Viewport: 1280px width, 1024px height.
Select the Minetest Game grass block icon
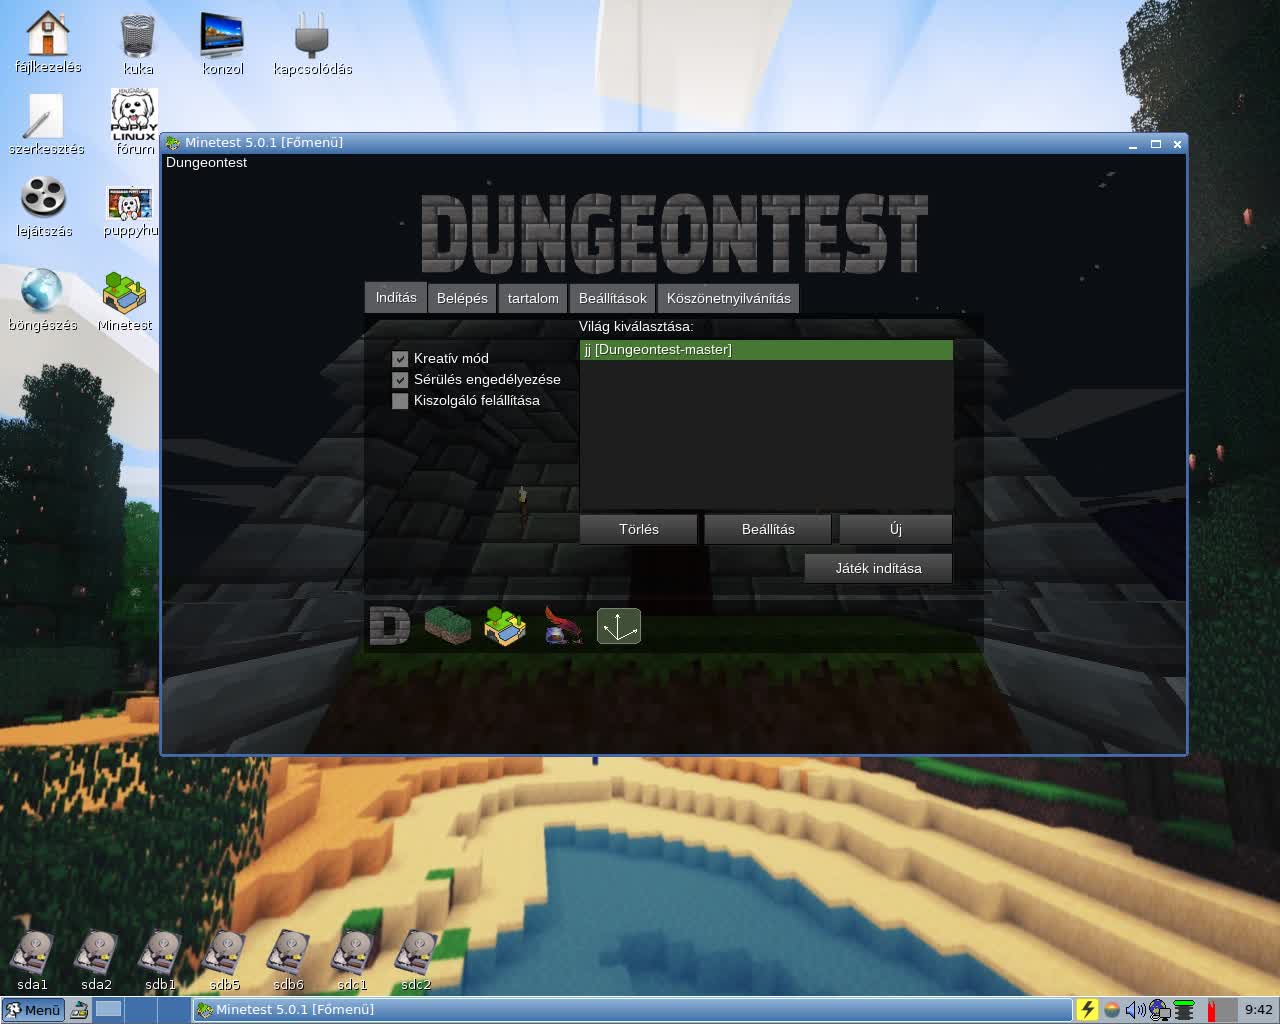click(x=447, y=626)
